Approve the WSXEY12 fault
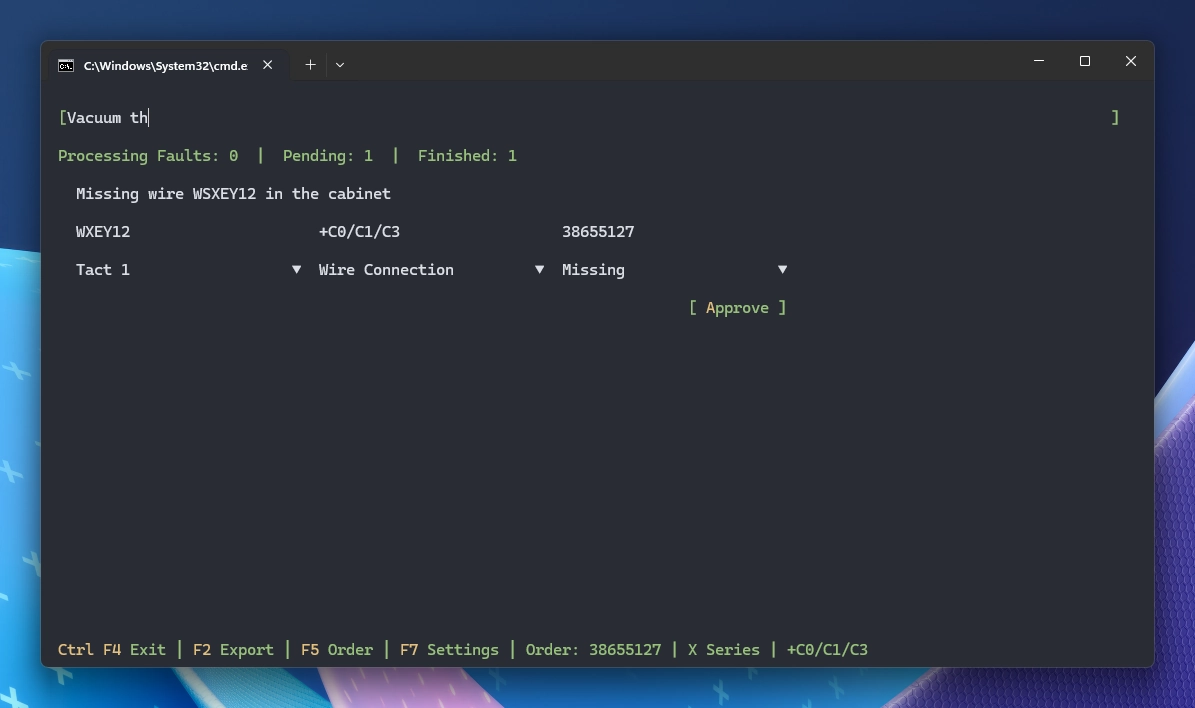Screen dimensions: 1195x708 tap(737, 307)
